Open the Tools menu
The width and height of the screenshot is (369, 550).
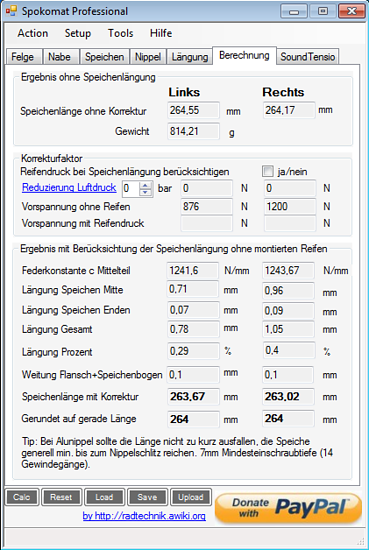pyautogui.click(x=120, y=33)
